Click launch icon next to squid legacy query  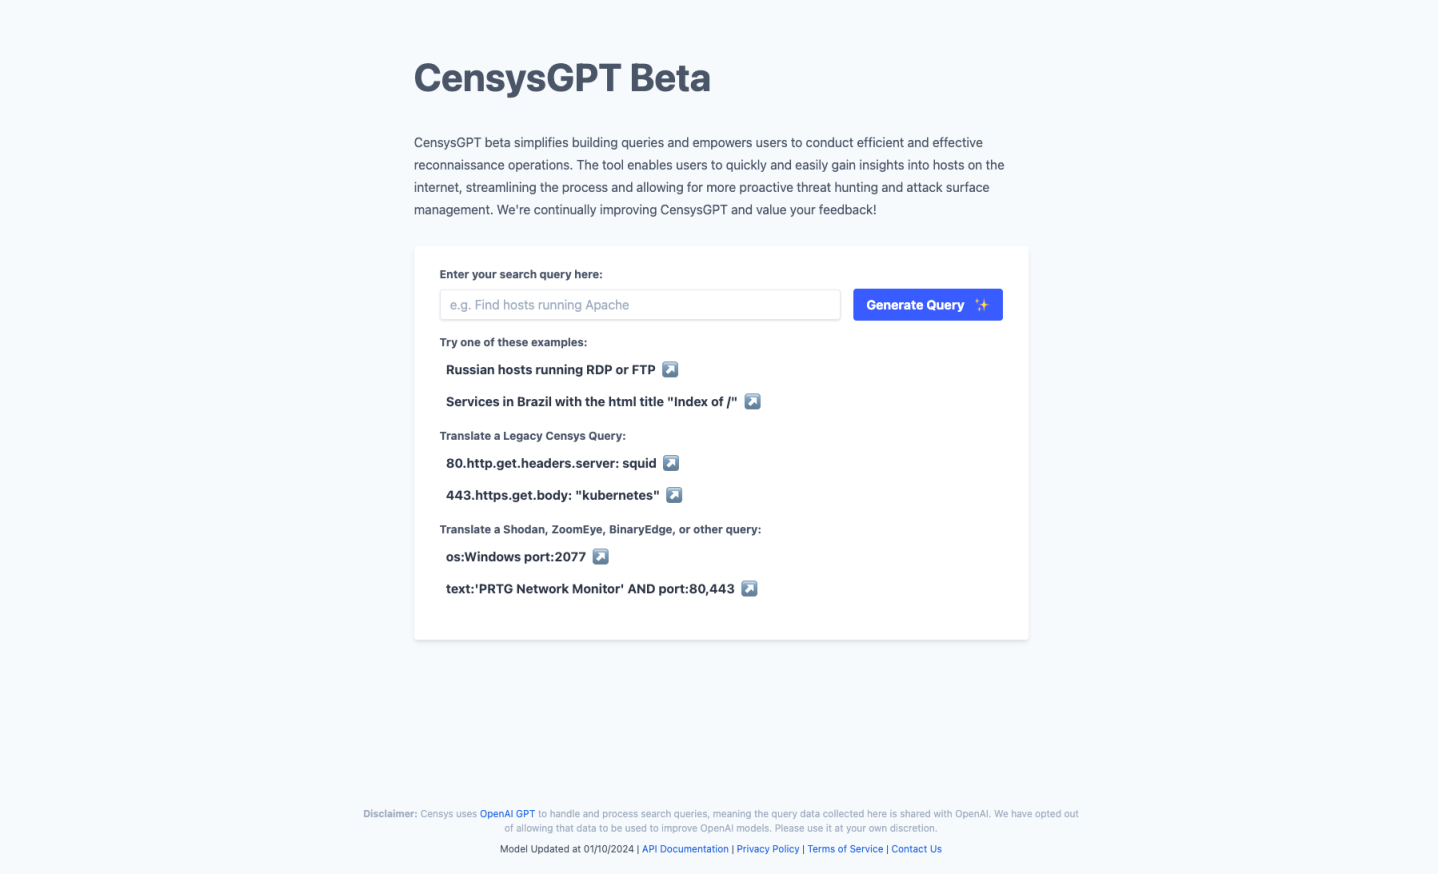[x=671, y=463]
